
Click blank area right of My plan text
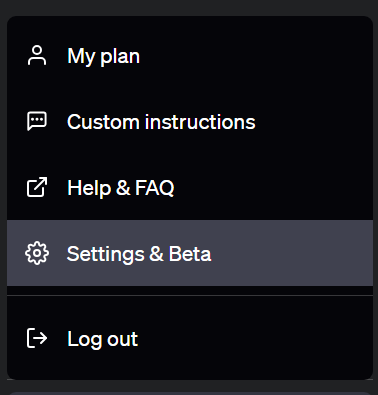(256, 55)
